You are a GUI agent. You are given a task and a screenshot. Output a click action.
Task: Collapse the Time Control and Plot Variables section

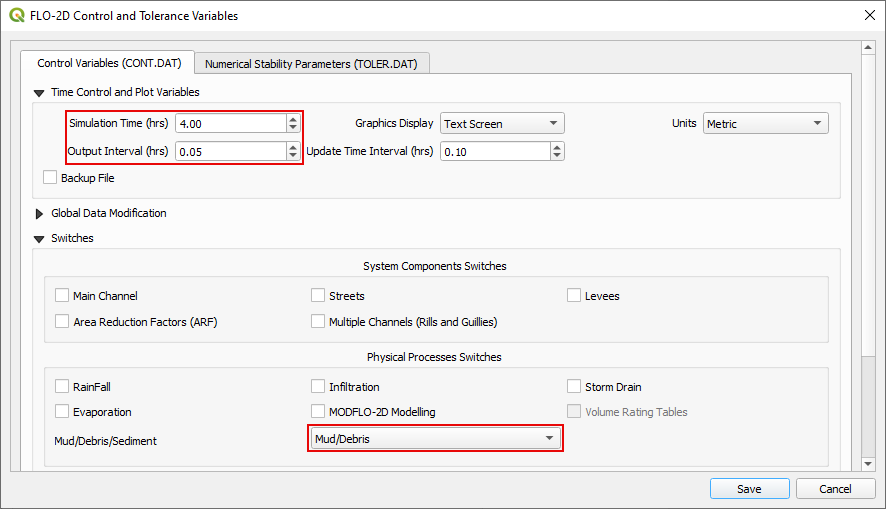coord(40,93)
